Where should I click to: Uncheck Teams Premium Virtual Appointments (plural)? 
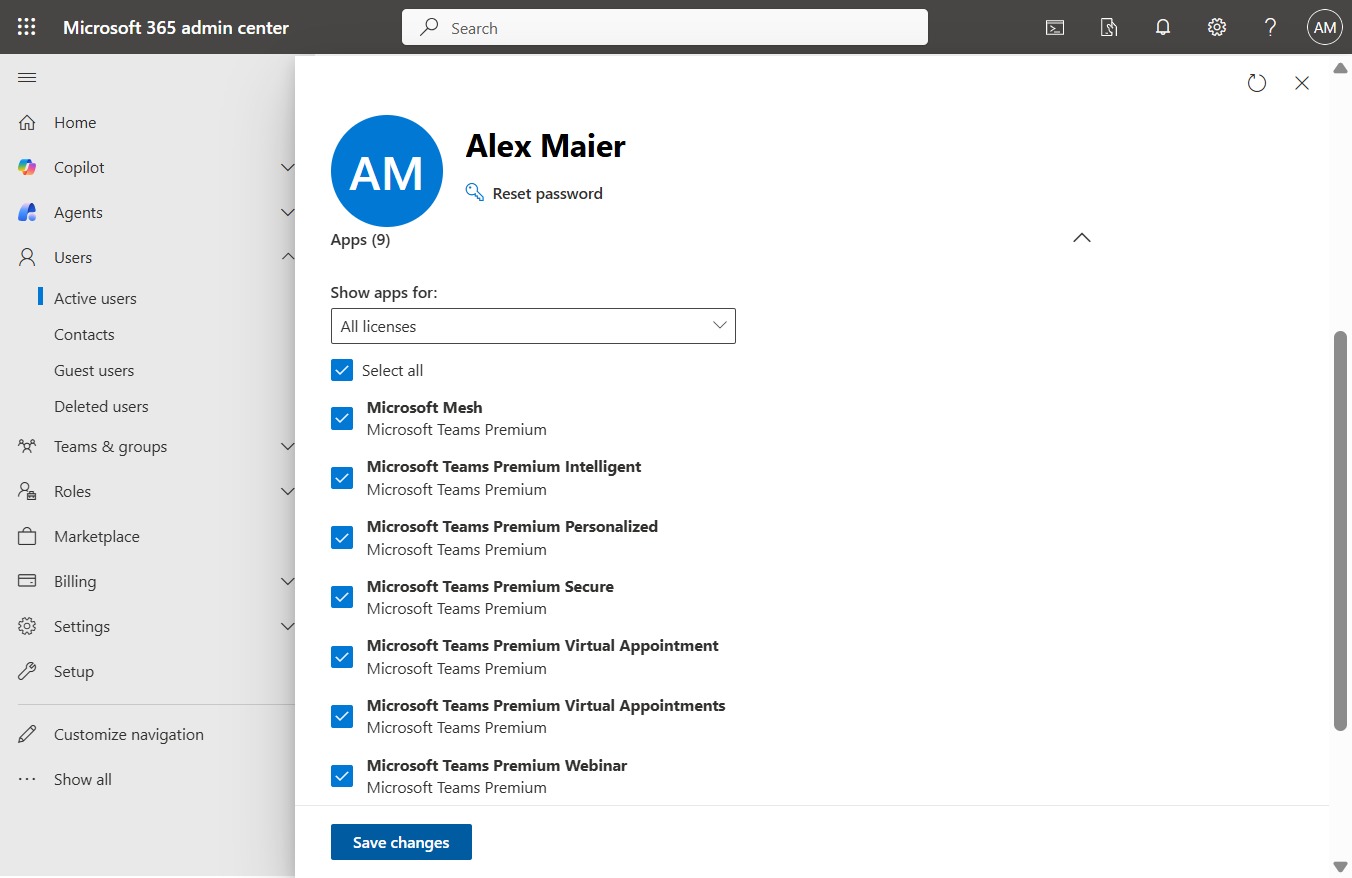(342, 716)
